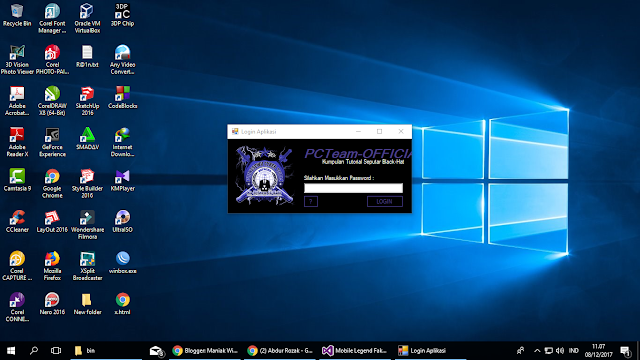This screenshot has height=360, width=640.
Task: Select the Nero 2016 desktop icon
Action: pos(52,304)
